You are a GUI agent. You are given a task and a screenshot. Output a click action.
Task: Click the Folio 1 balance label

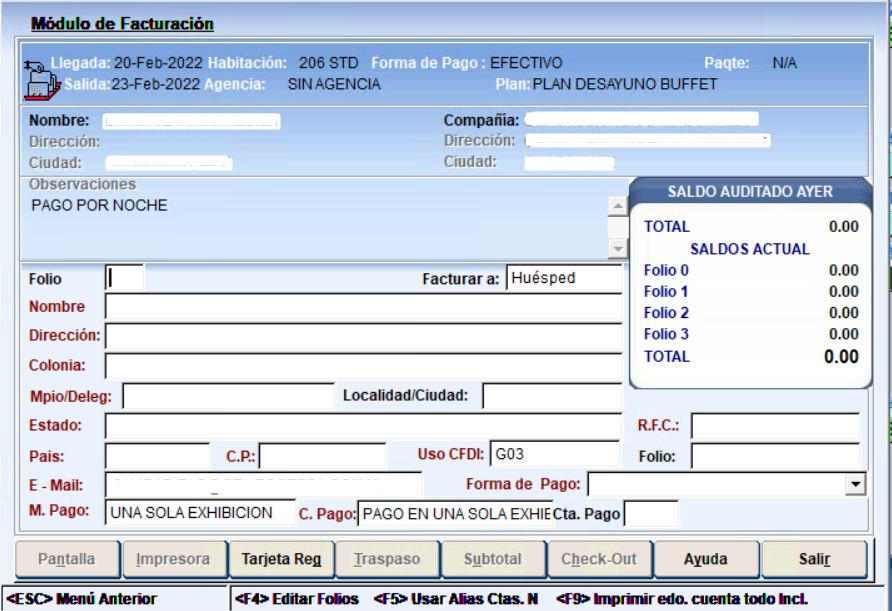click(666, 291)
